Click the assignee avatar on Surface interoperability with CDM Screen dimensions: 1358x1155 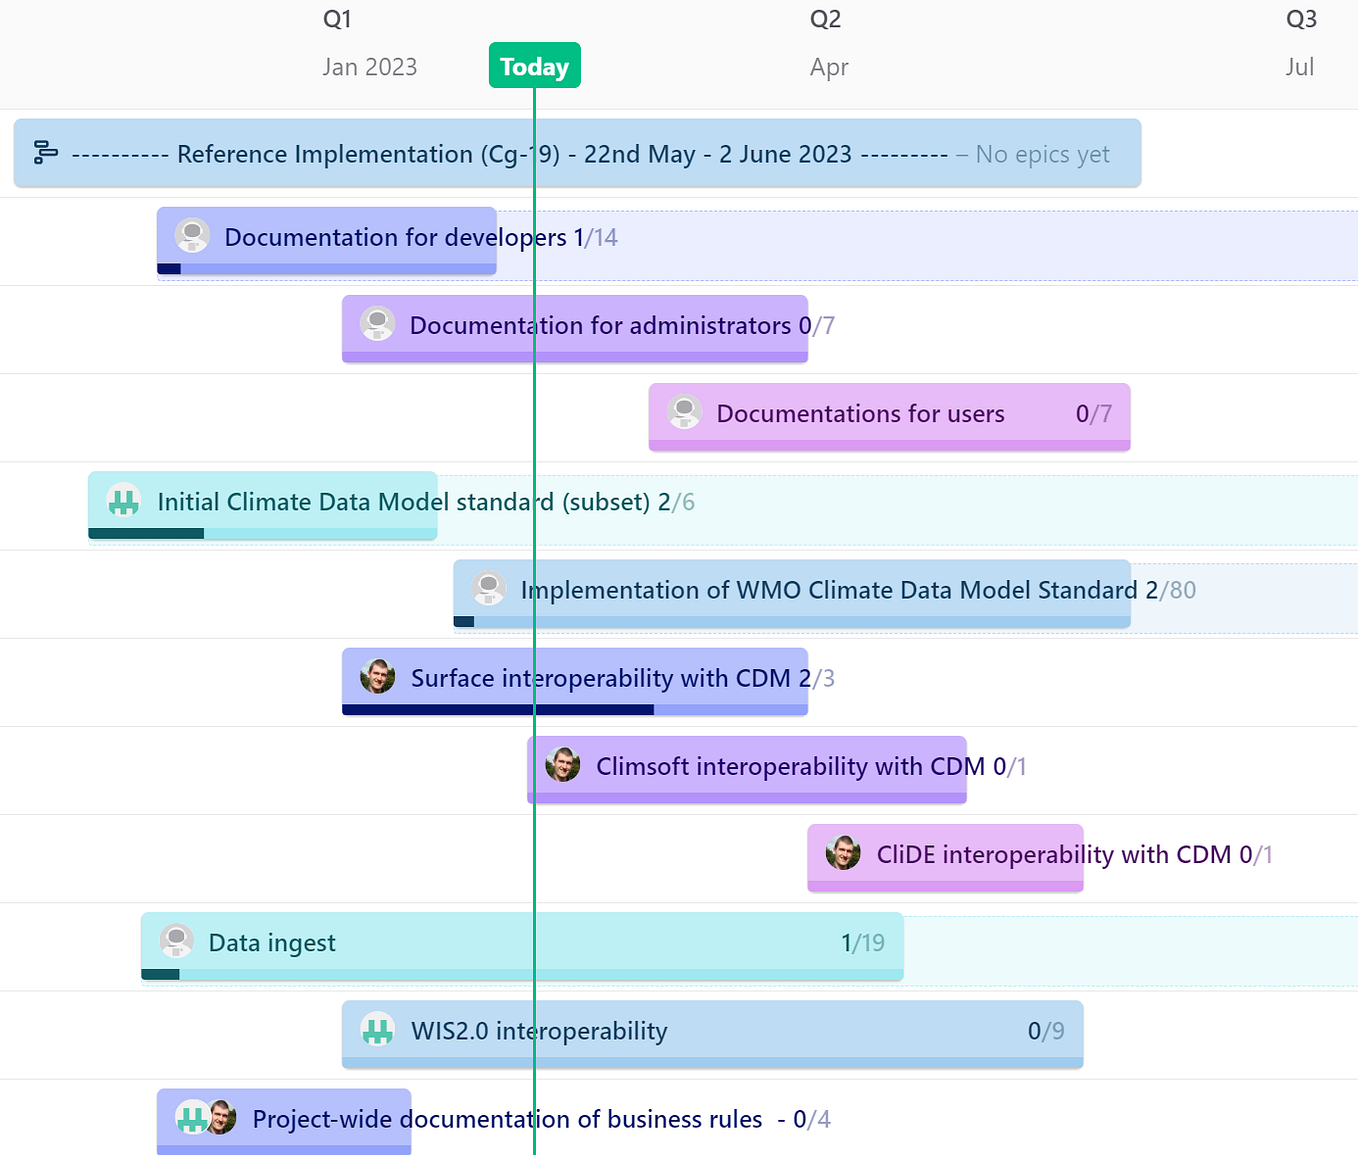(x=376, y=678)
